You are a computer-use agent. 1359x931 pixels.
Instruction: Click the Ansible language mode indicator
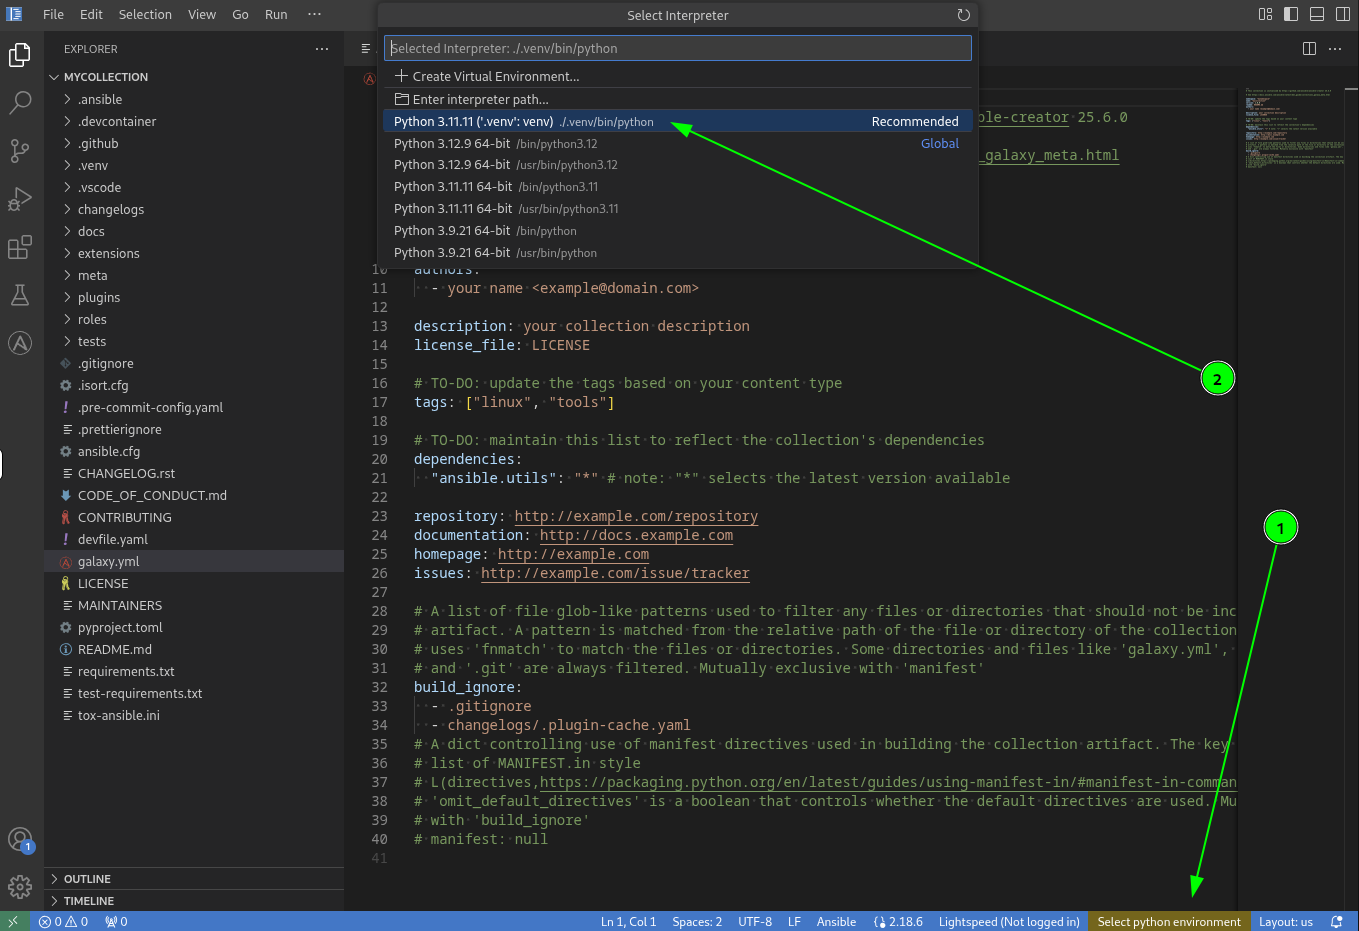(x=836, y=922)
